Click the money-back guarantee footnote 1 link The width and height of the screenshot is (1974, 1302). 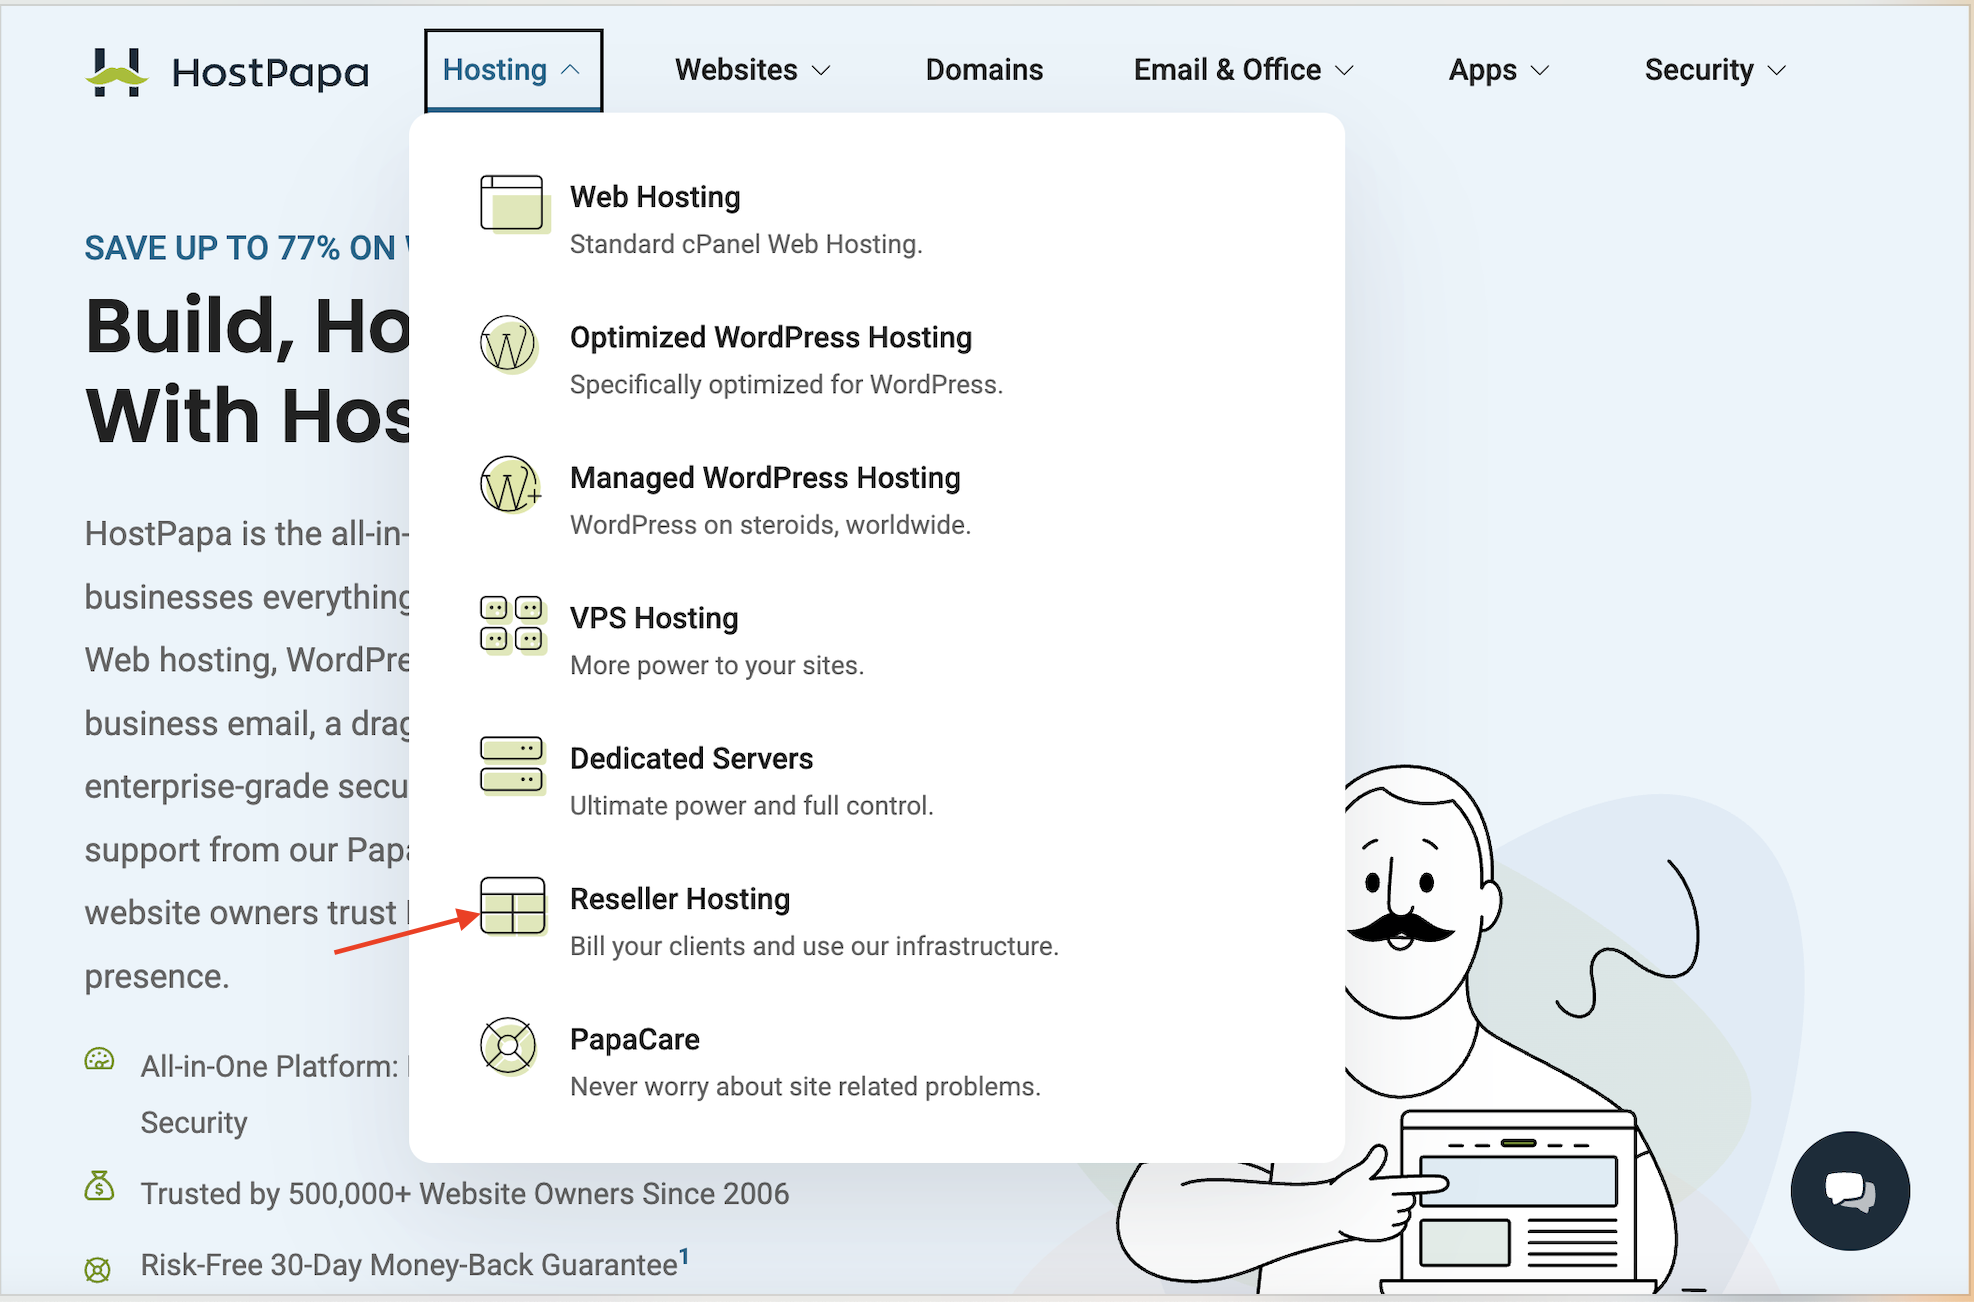tap(684, 1255)
